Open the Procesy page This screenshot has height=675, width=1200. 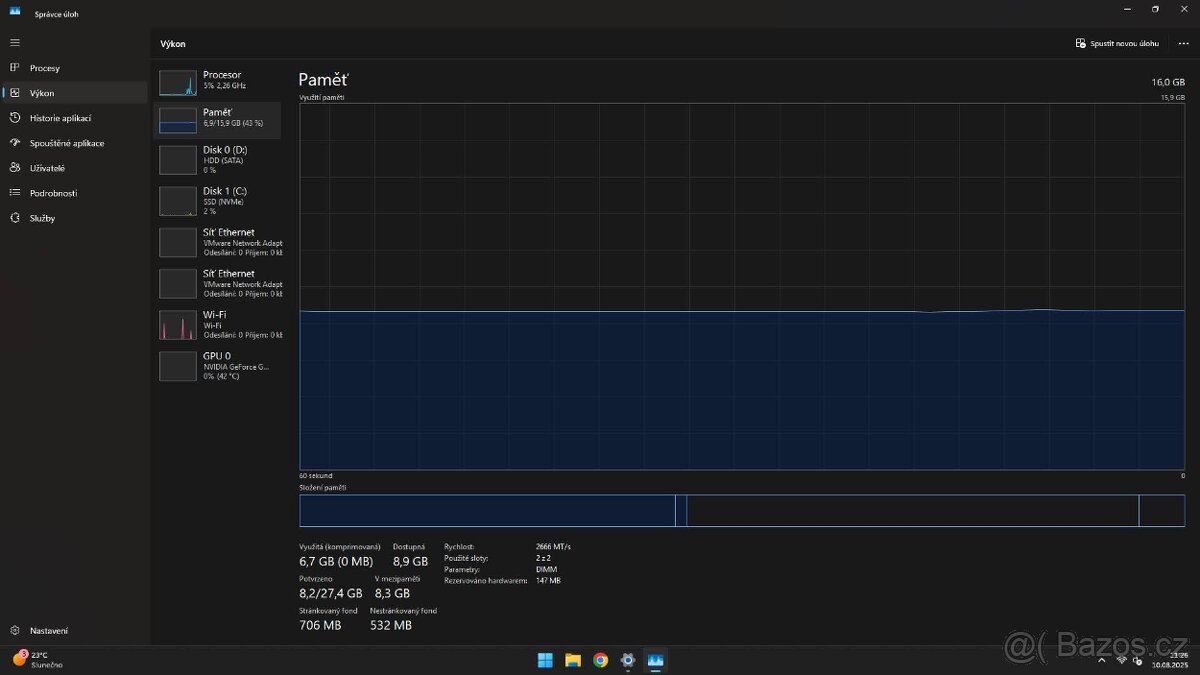pos(45,68)
